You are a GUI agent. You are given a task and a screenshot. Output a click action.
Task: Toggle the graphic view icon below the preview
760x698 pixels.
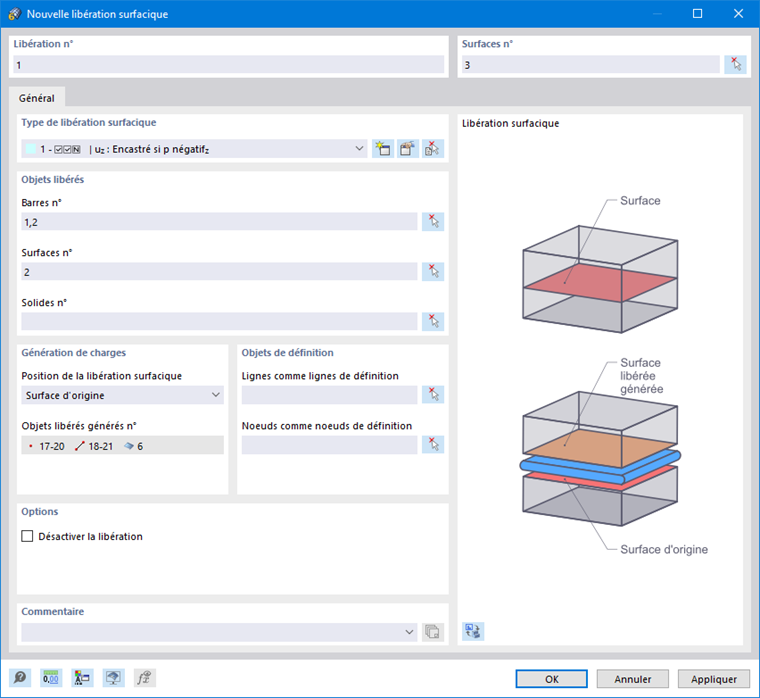[x=473, y=632]
